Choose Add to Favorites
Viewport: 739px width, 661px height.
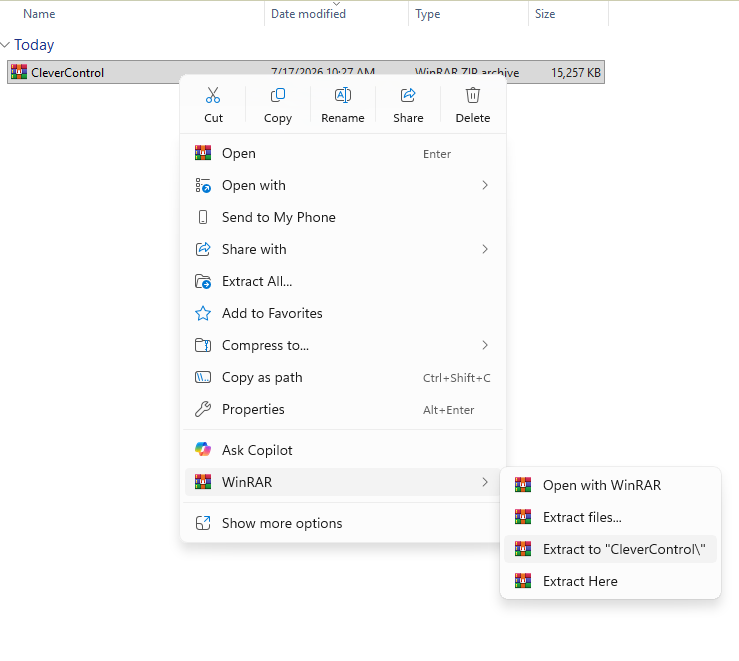(343, 313)
